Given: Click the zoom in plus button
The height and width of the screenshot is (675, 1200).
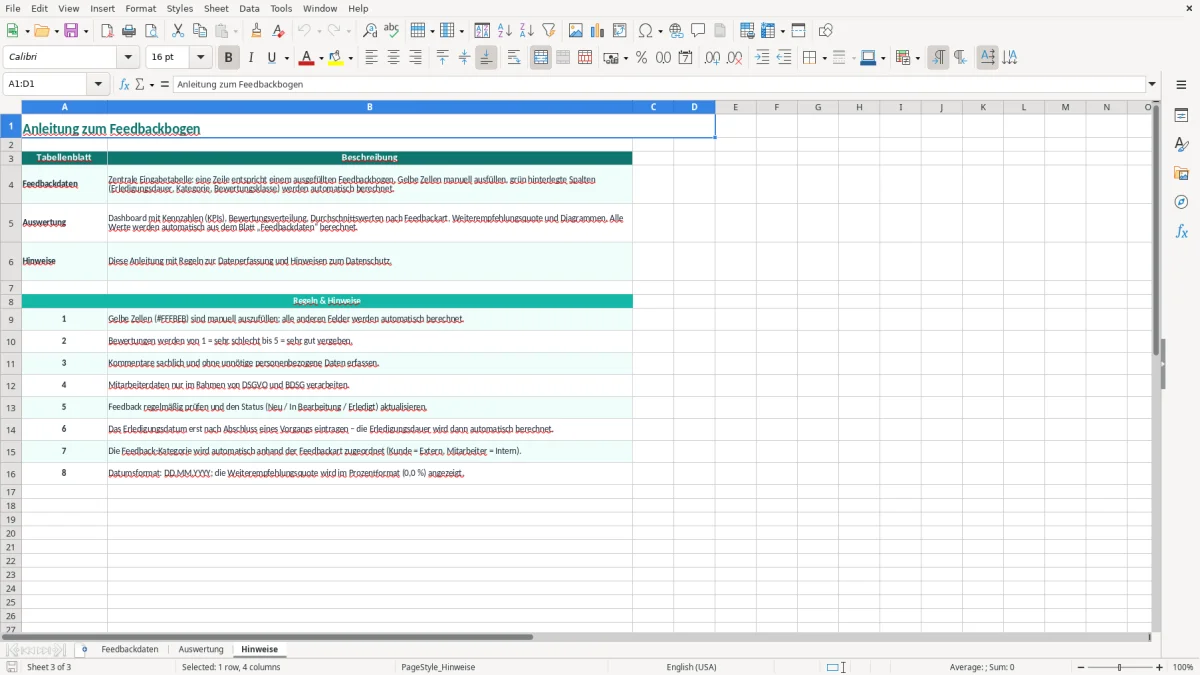Looking at the screenshot, I should 1160,667.
